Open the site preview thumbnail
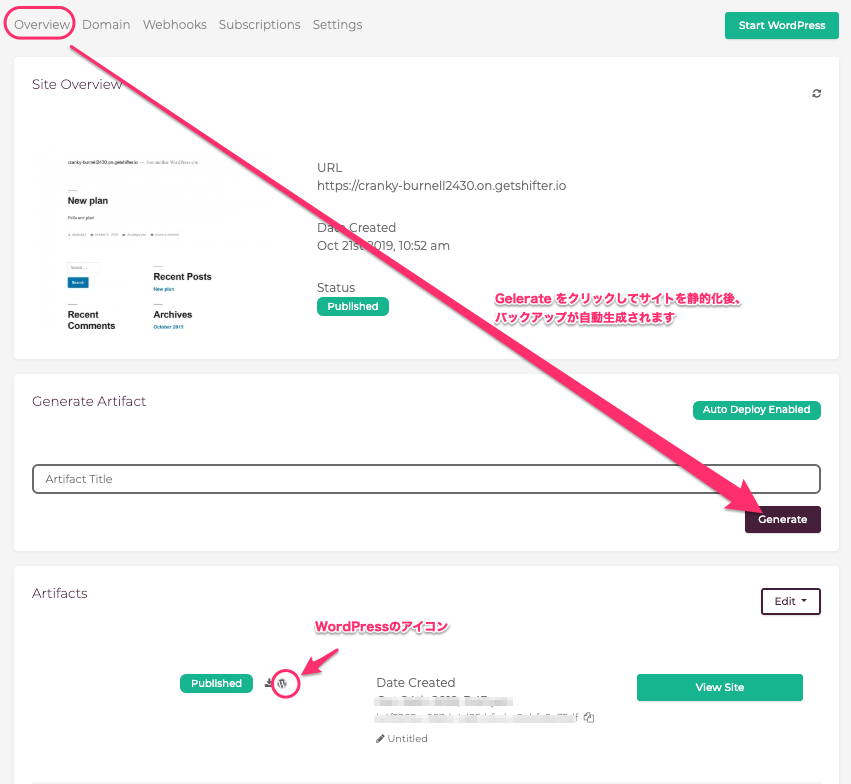This screenshot has height=784, width=851. point(152,239)
